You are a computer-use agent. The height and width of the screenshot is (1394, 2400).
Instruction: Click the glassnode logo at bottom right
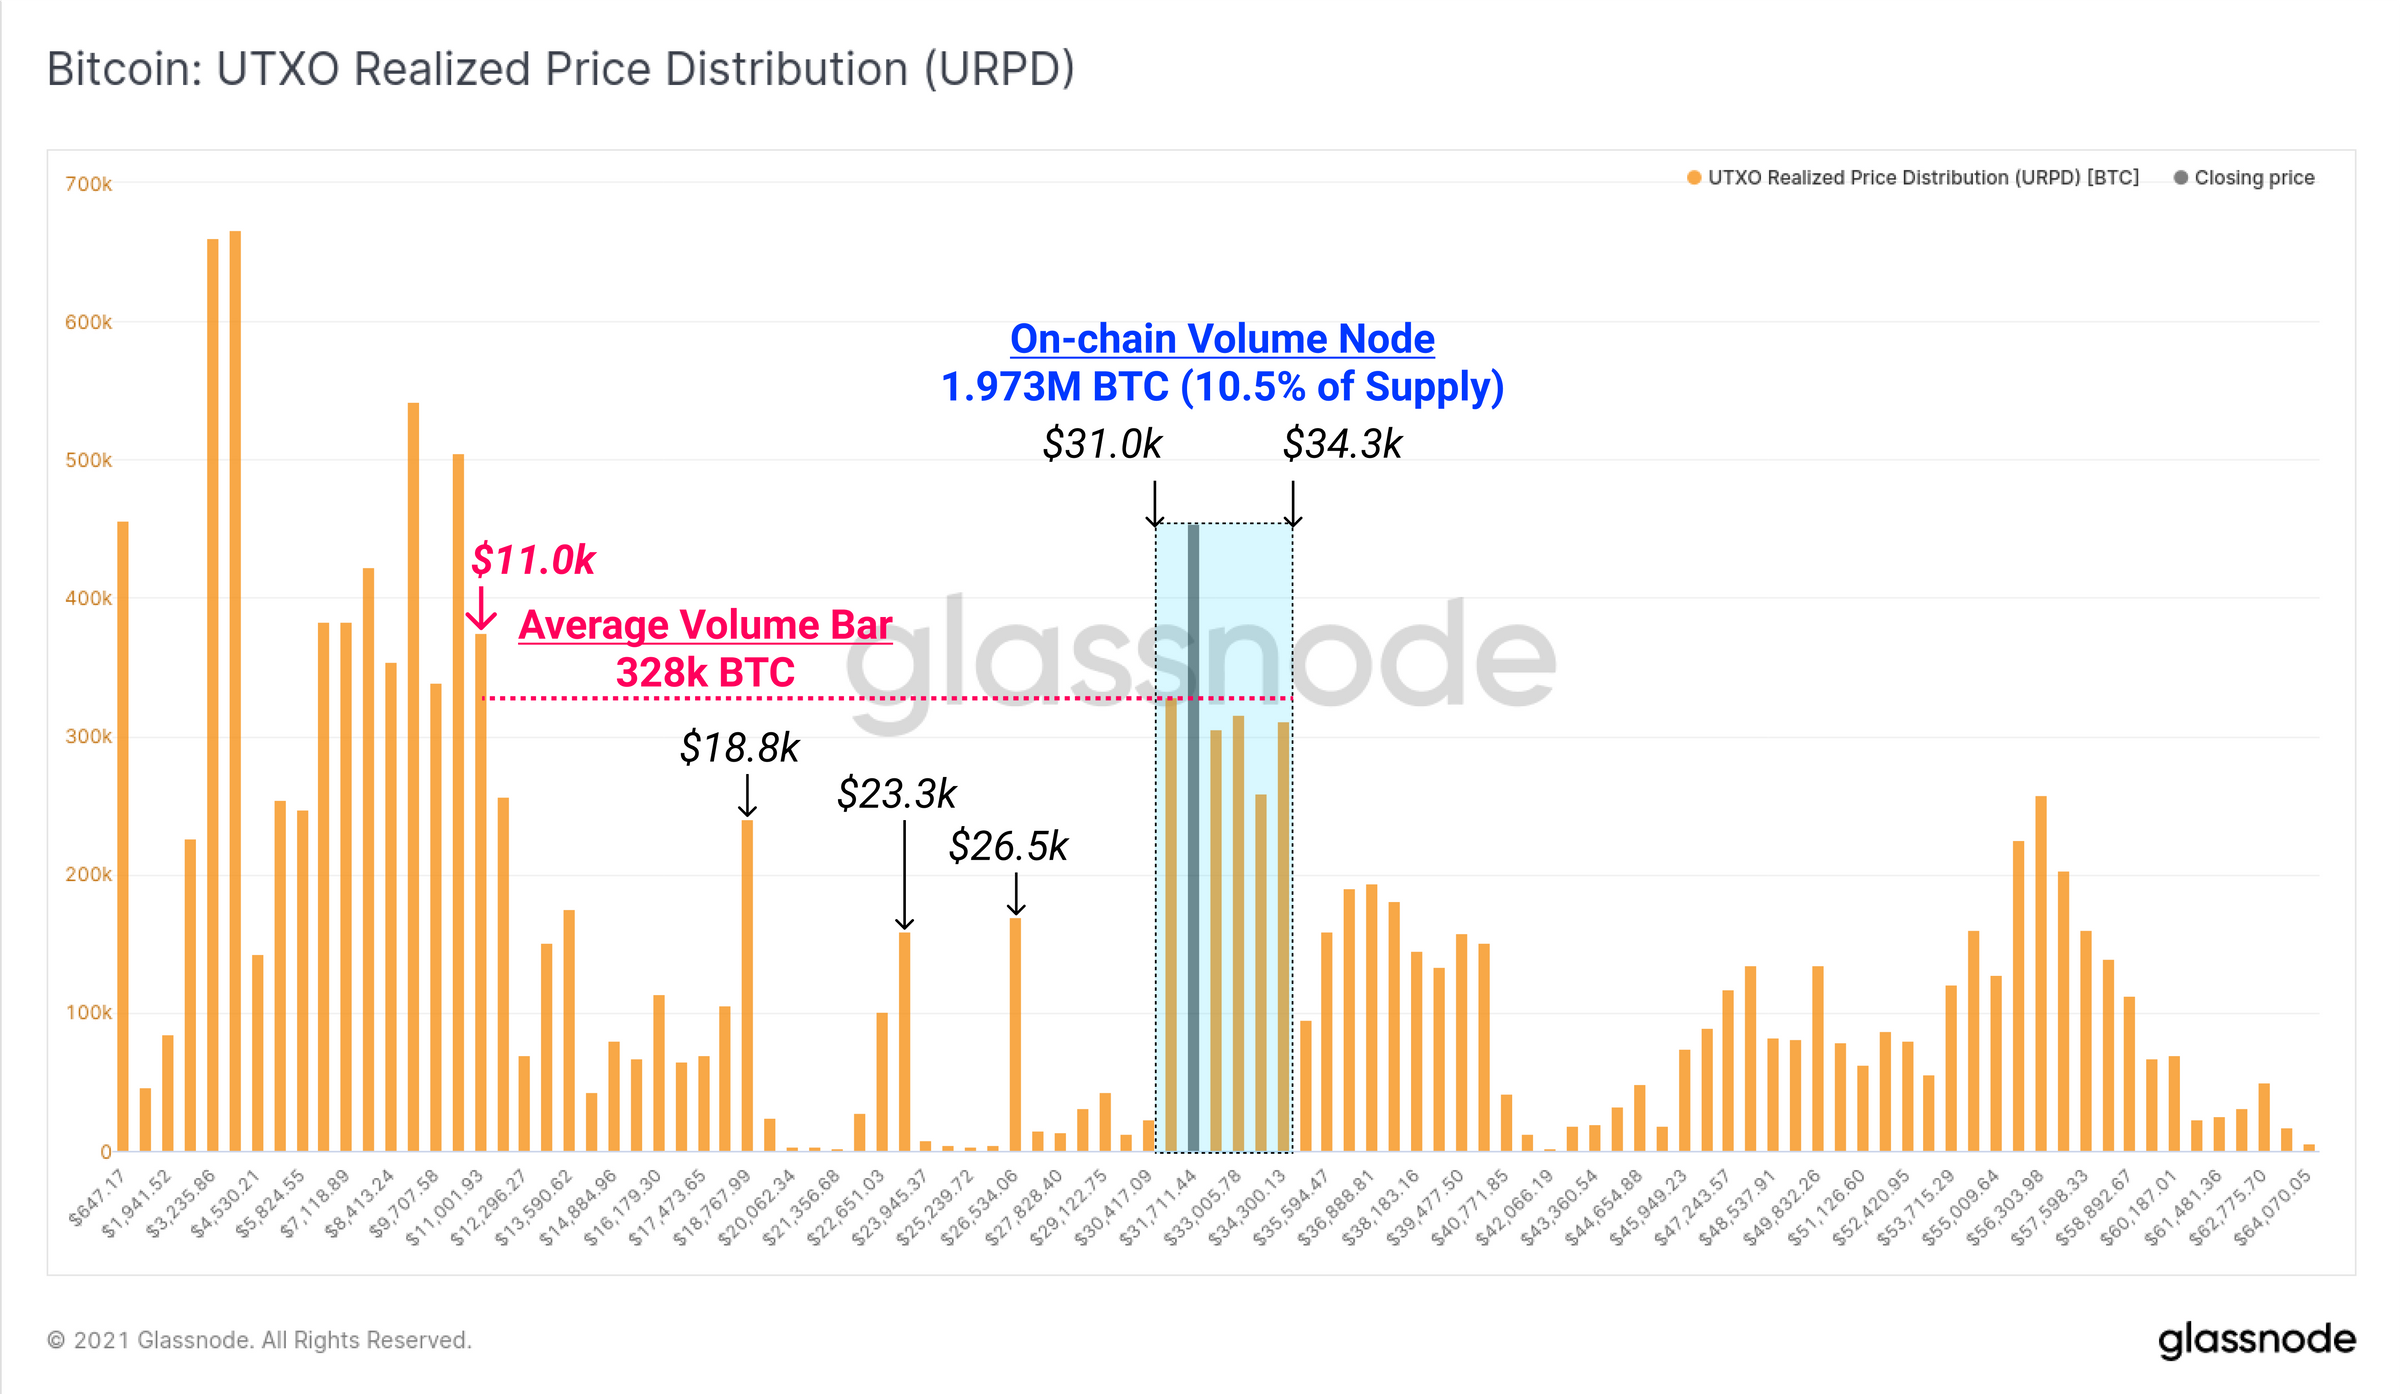coord(2256,1340)
